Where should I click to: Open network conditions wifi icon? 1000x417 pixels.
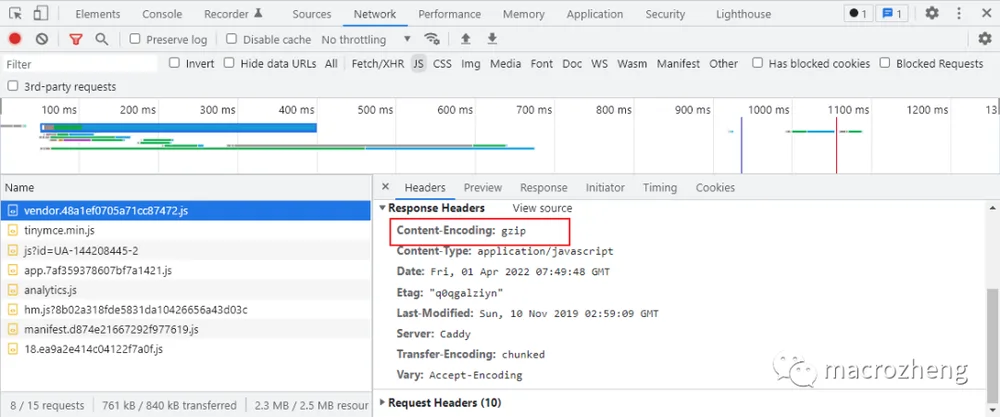432,39
